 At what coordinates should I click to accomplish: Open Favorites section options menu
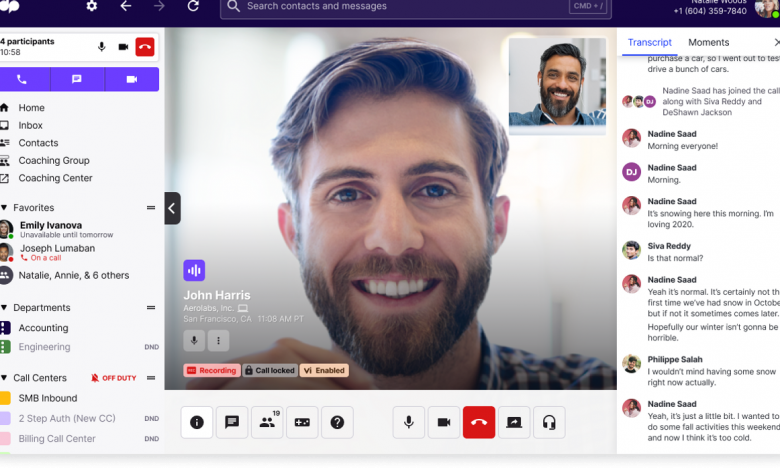151,208
